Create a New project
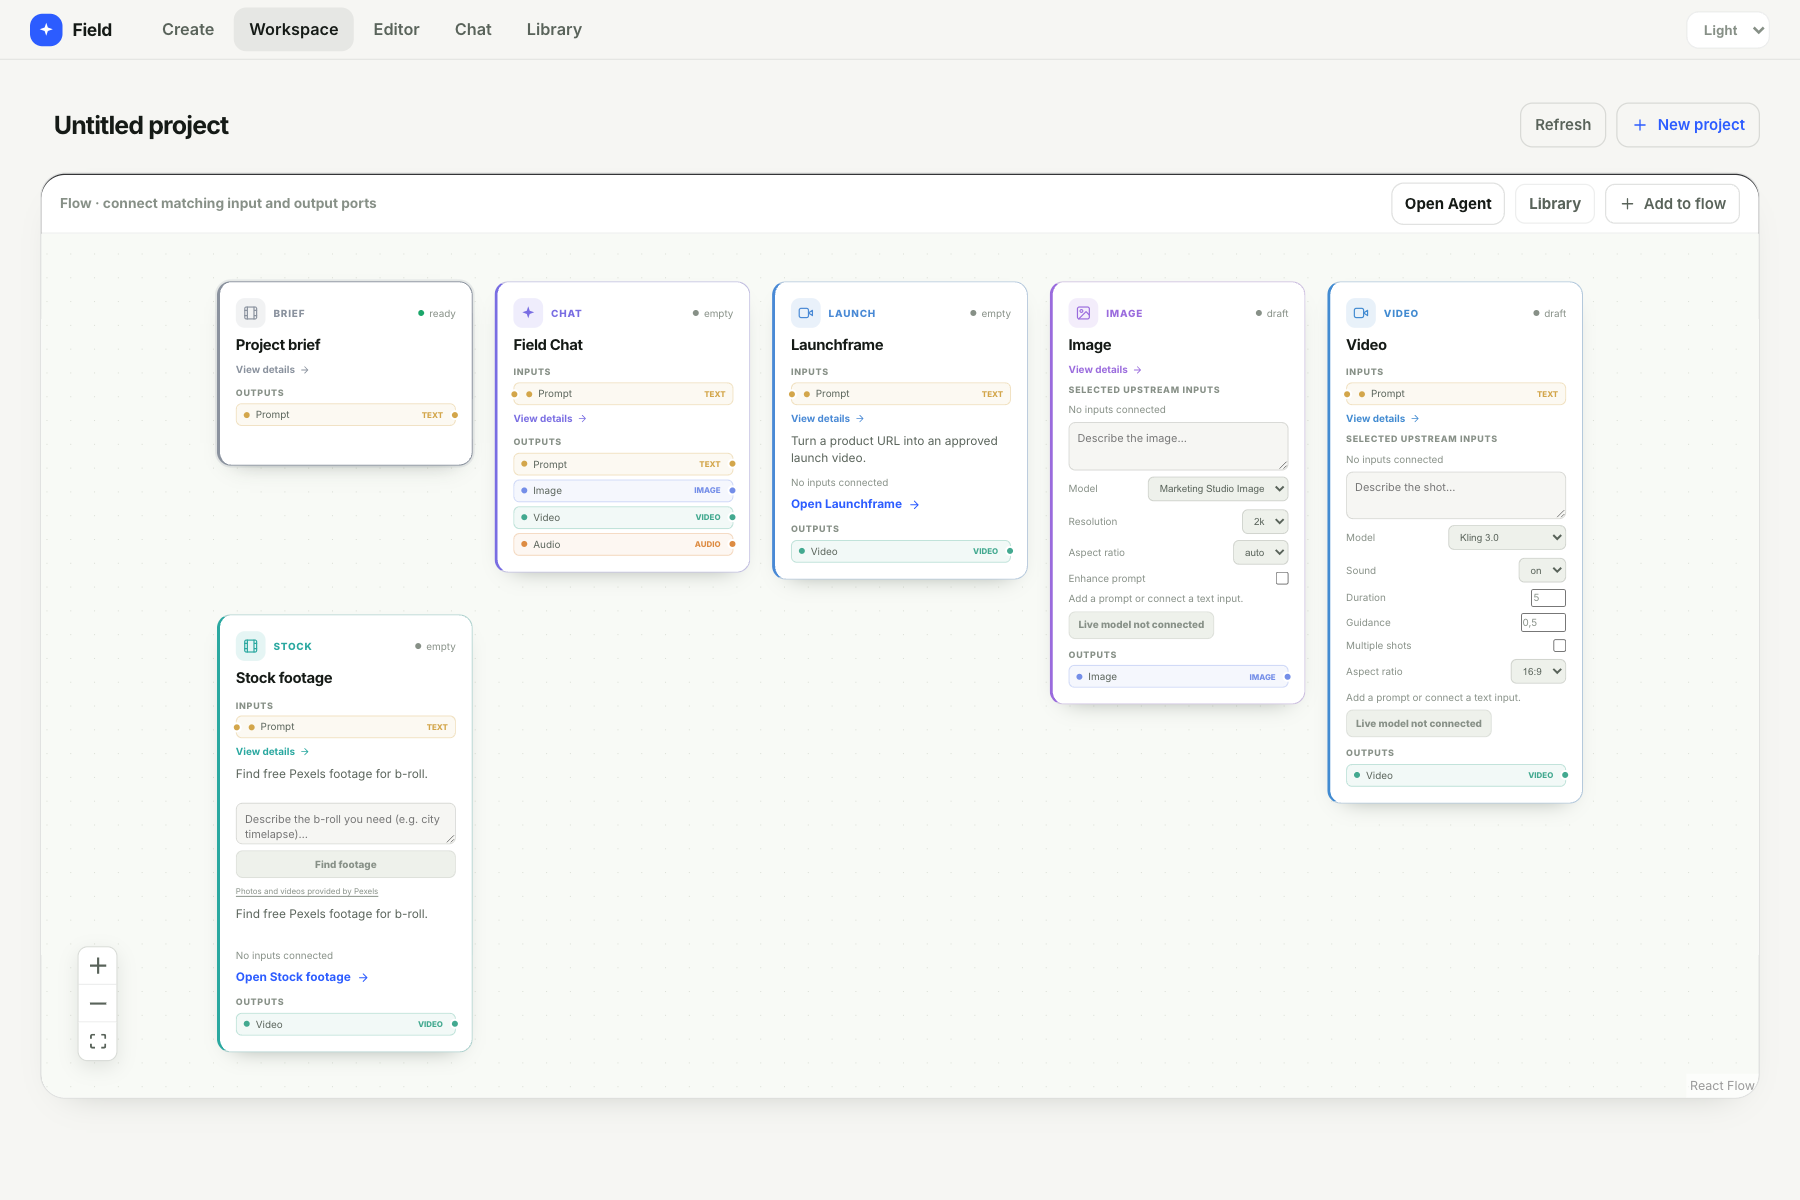1800x1200 pixels. click(1688, 125)
